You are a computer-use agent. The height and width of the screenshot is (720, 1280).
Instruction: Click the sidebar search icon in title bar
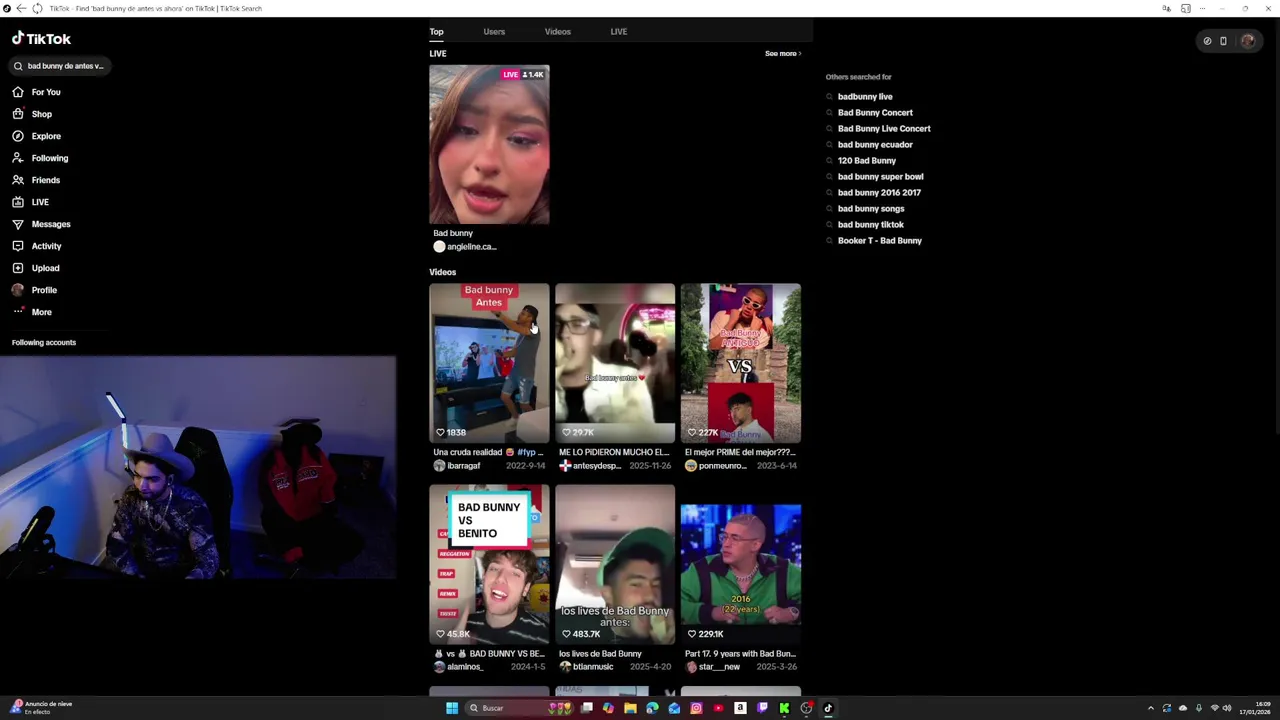[1185, 8]
